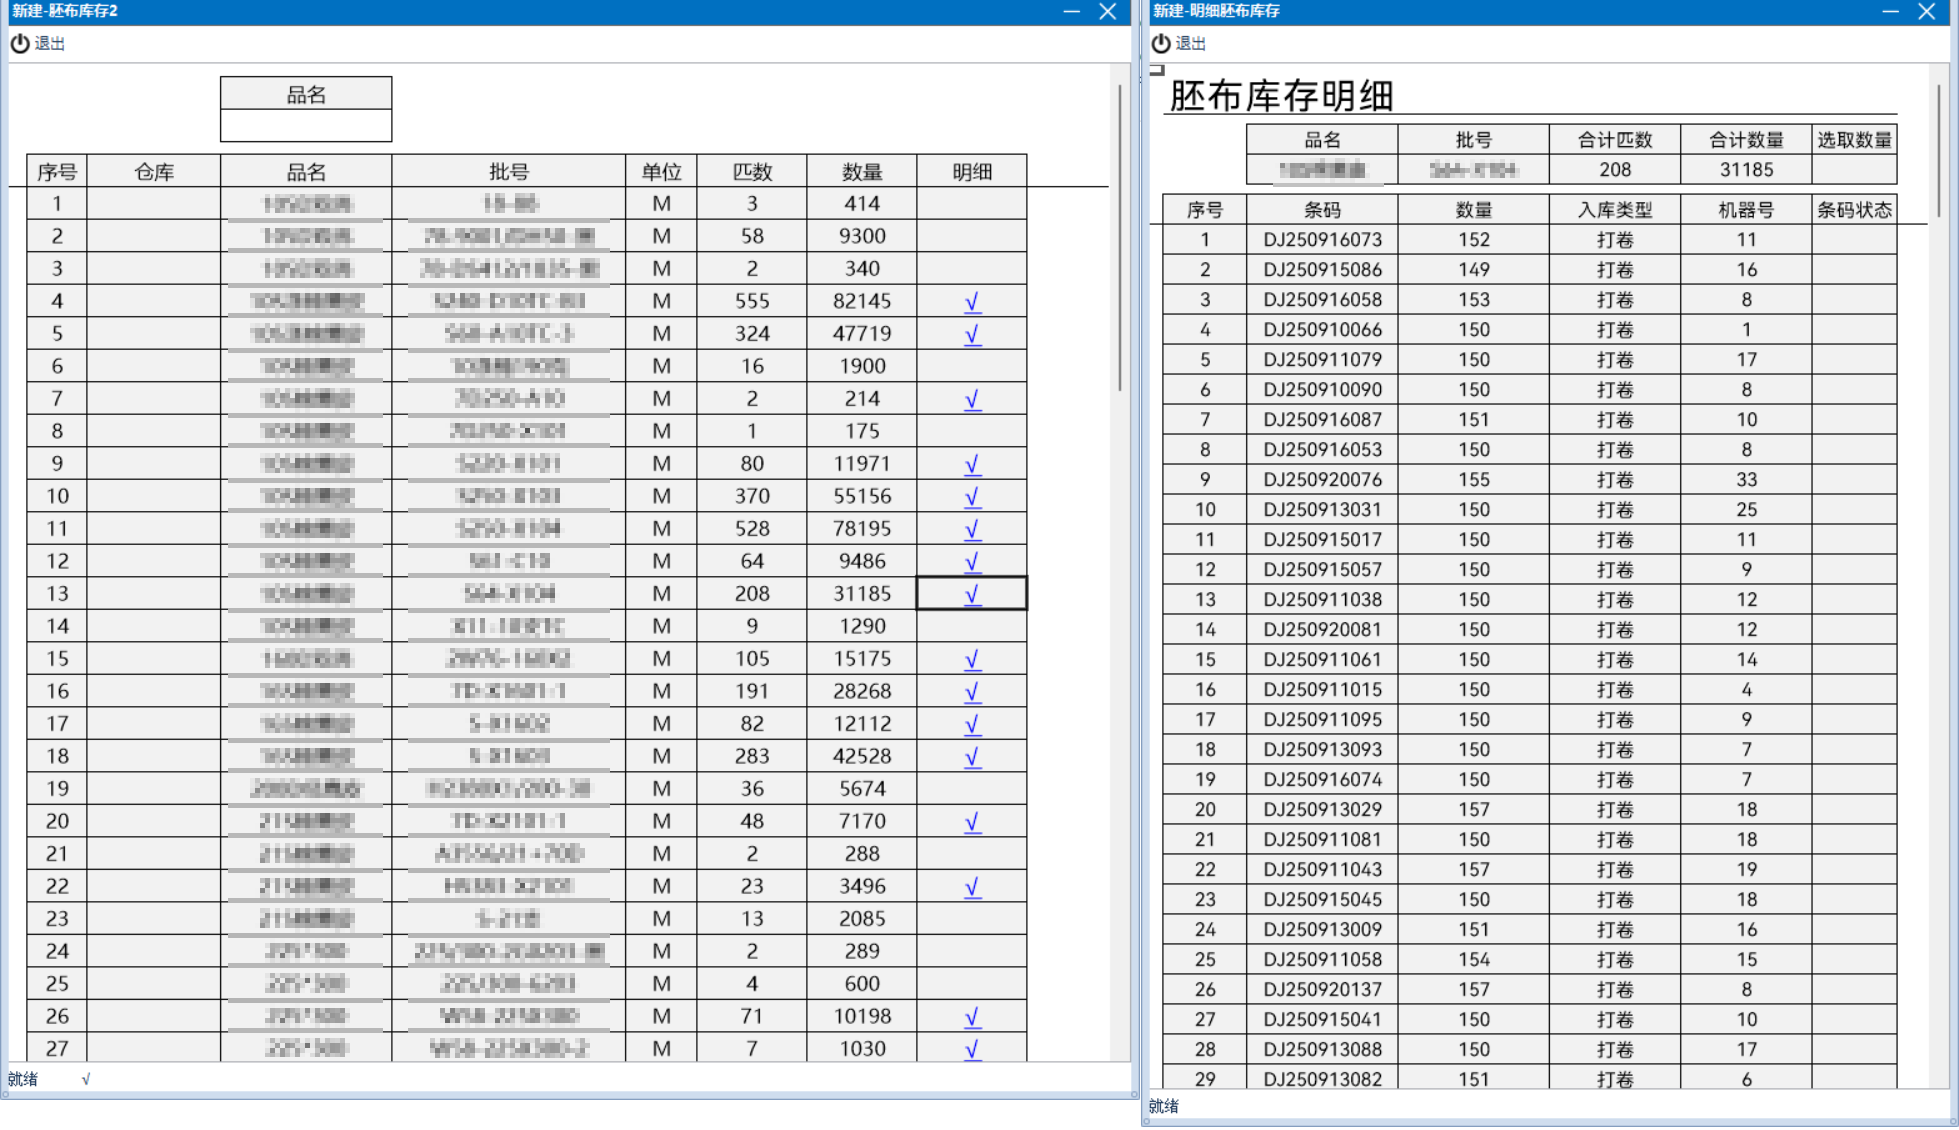Open the √ detail link on row 27
Viewport: 1959px width, 1130px height.
970,1048
